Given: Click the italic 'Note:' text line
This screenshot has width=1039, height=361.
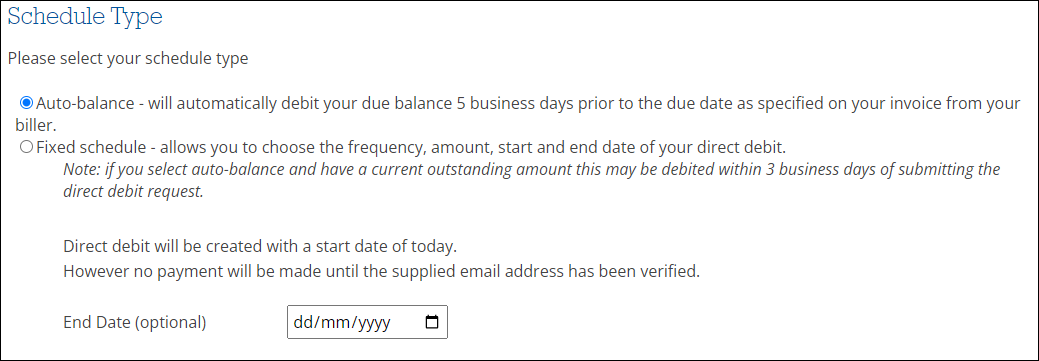Looking at the screenshot, I should click(531, 169).
